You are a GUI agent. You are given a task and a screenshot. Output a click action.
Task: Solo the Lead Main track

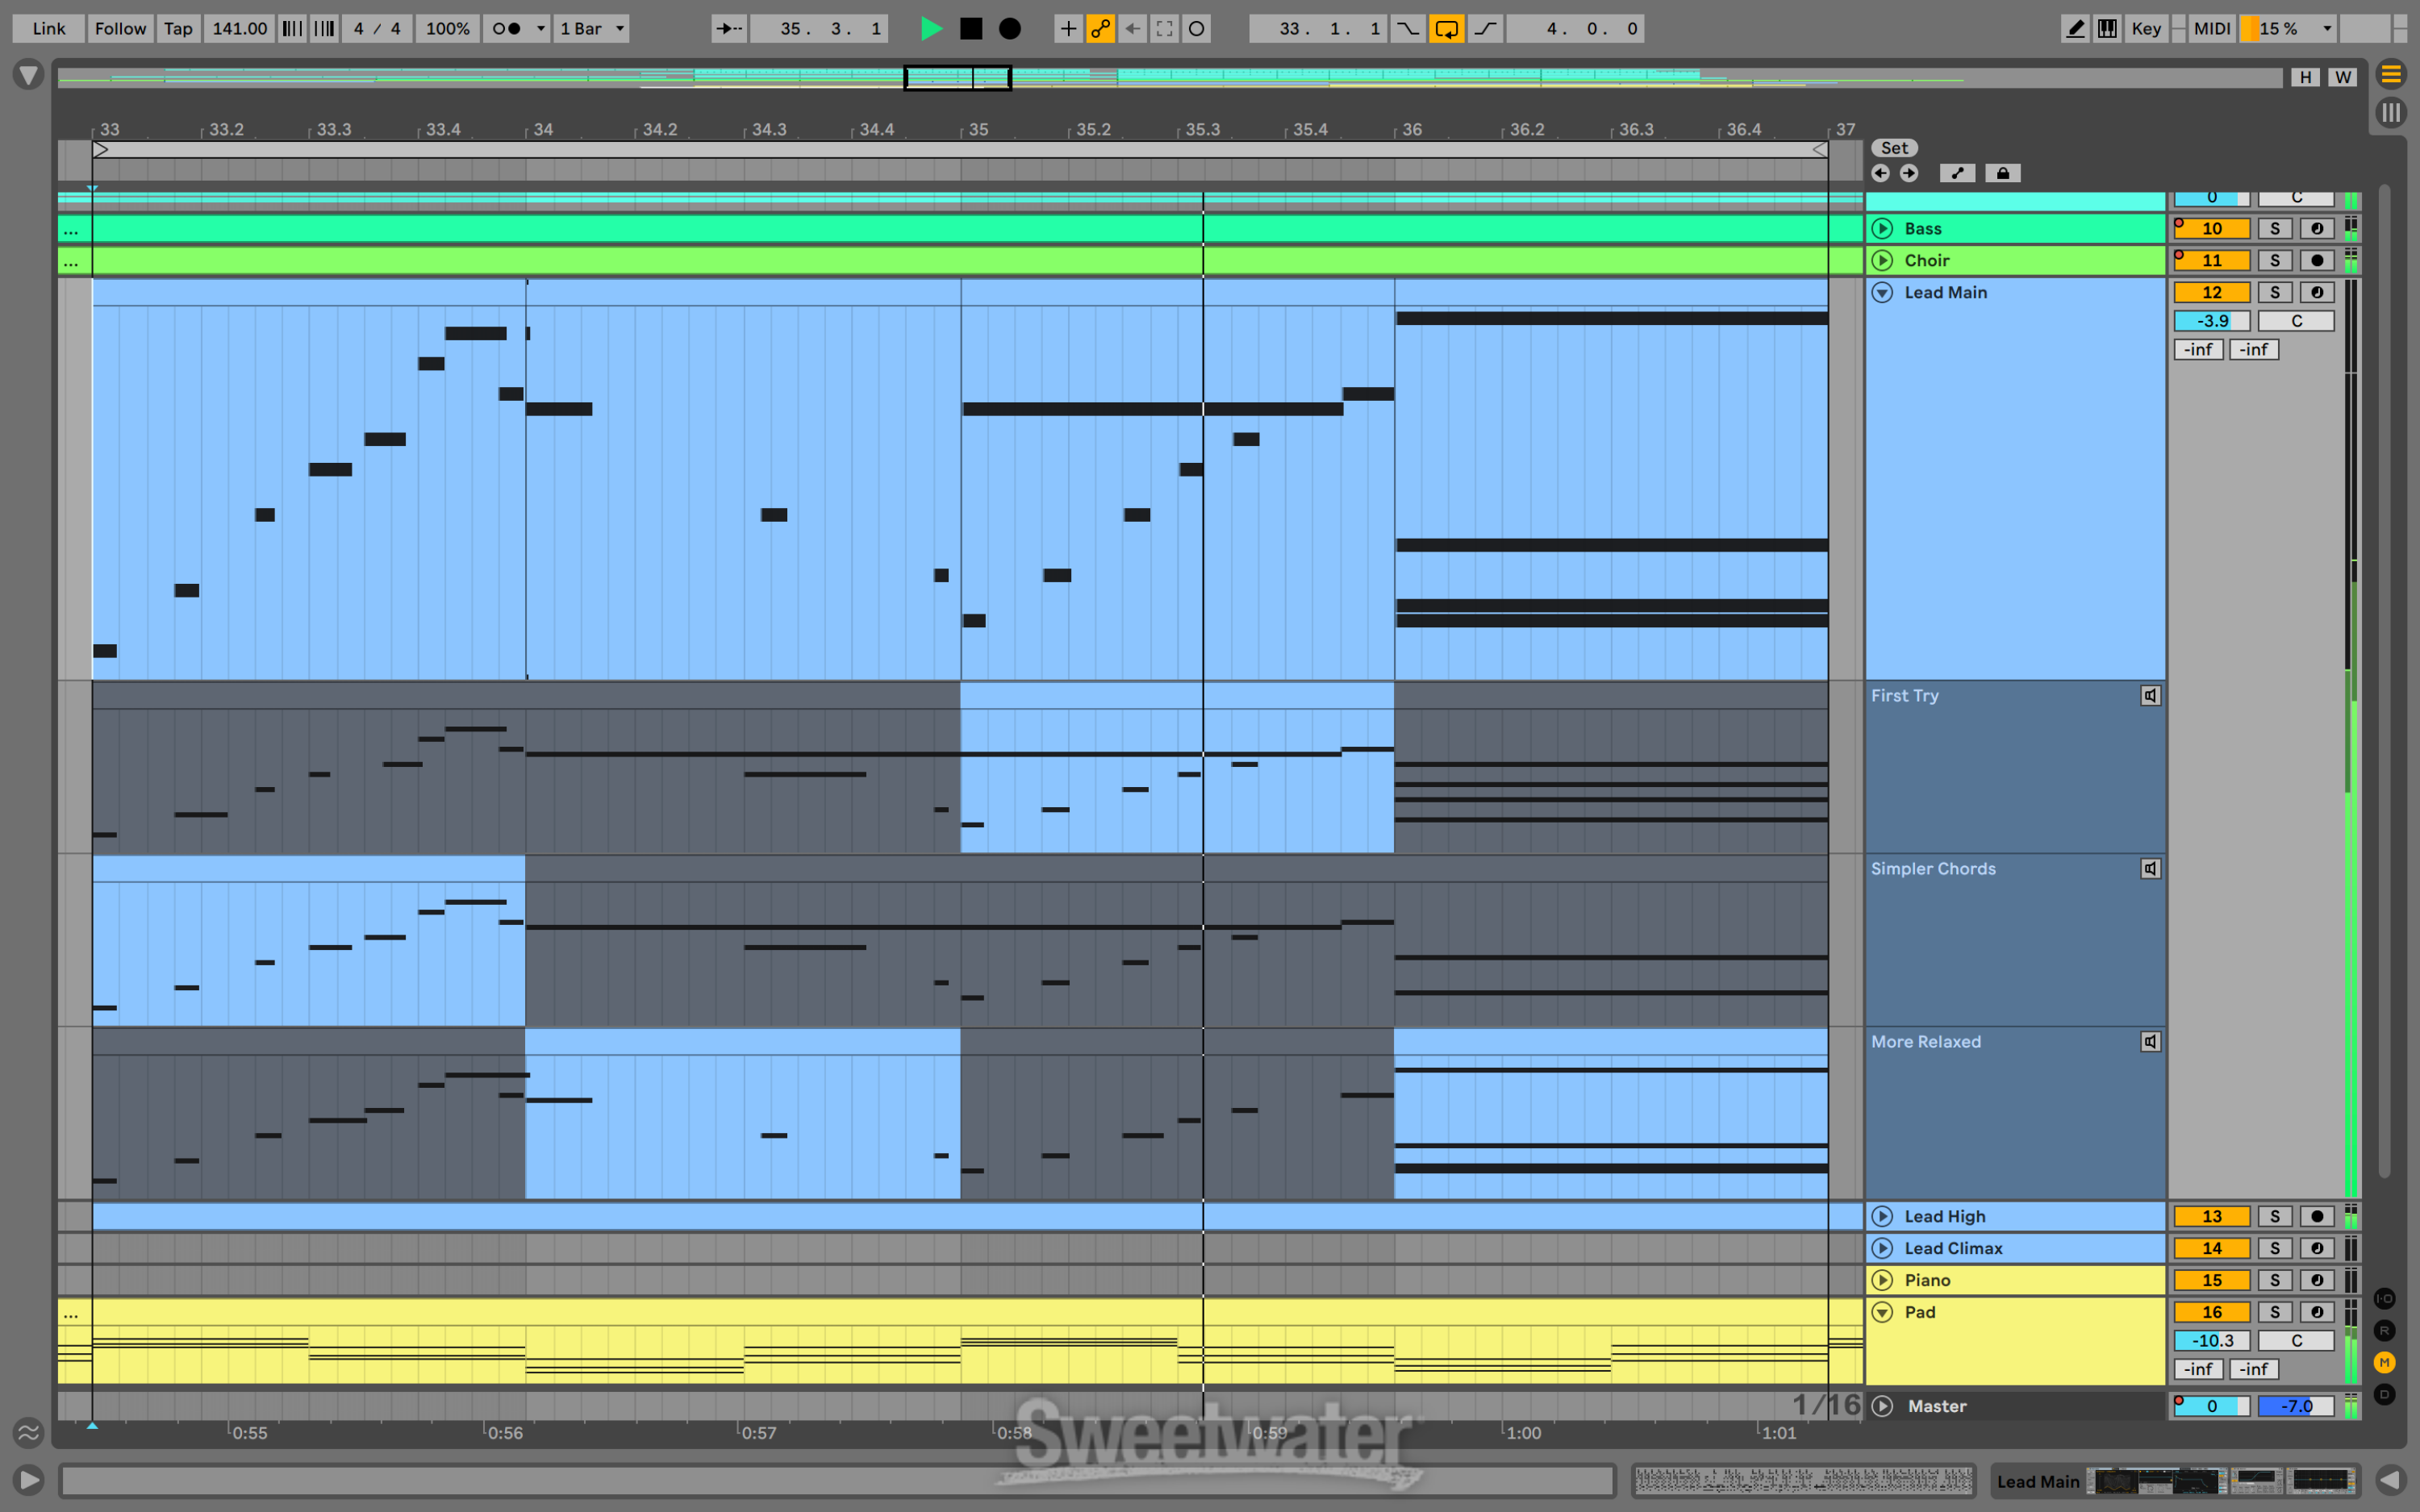point(2276,293)
